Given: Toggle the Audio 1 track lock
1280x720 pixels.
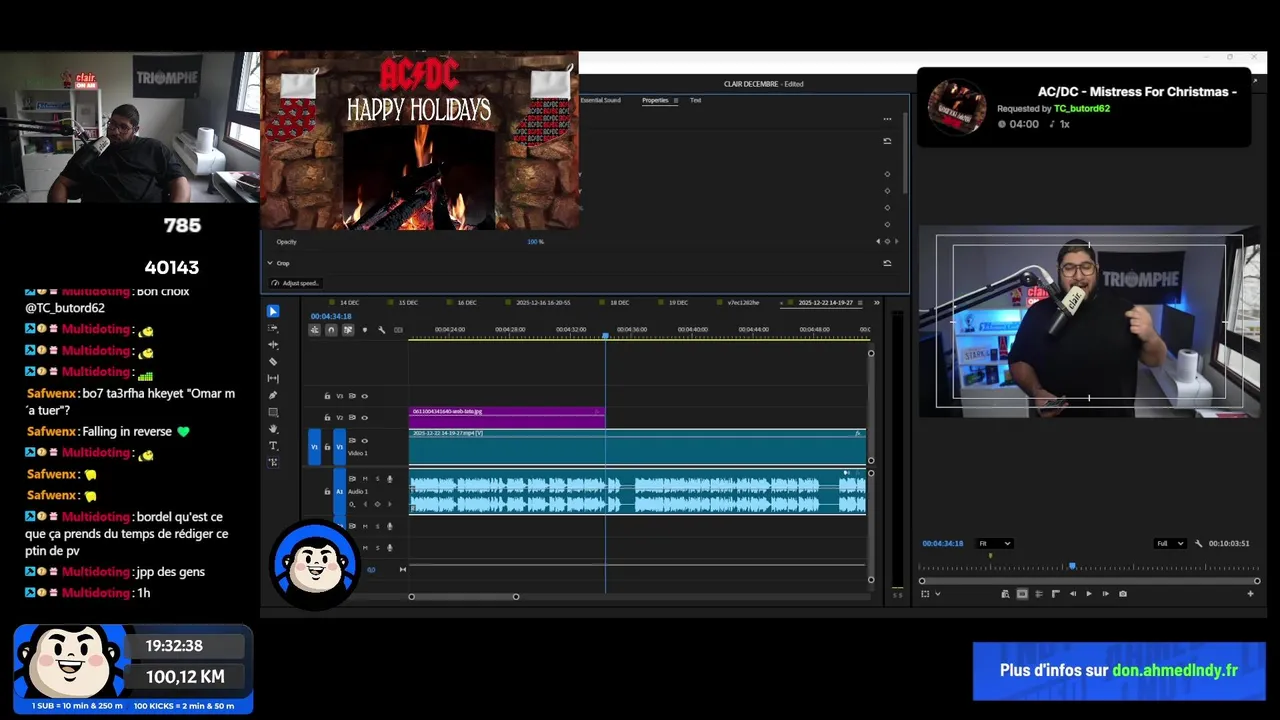Looking at the screenshot, I should [327, 491].
